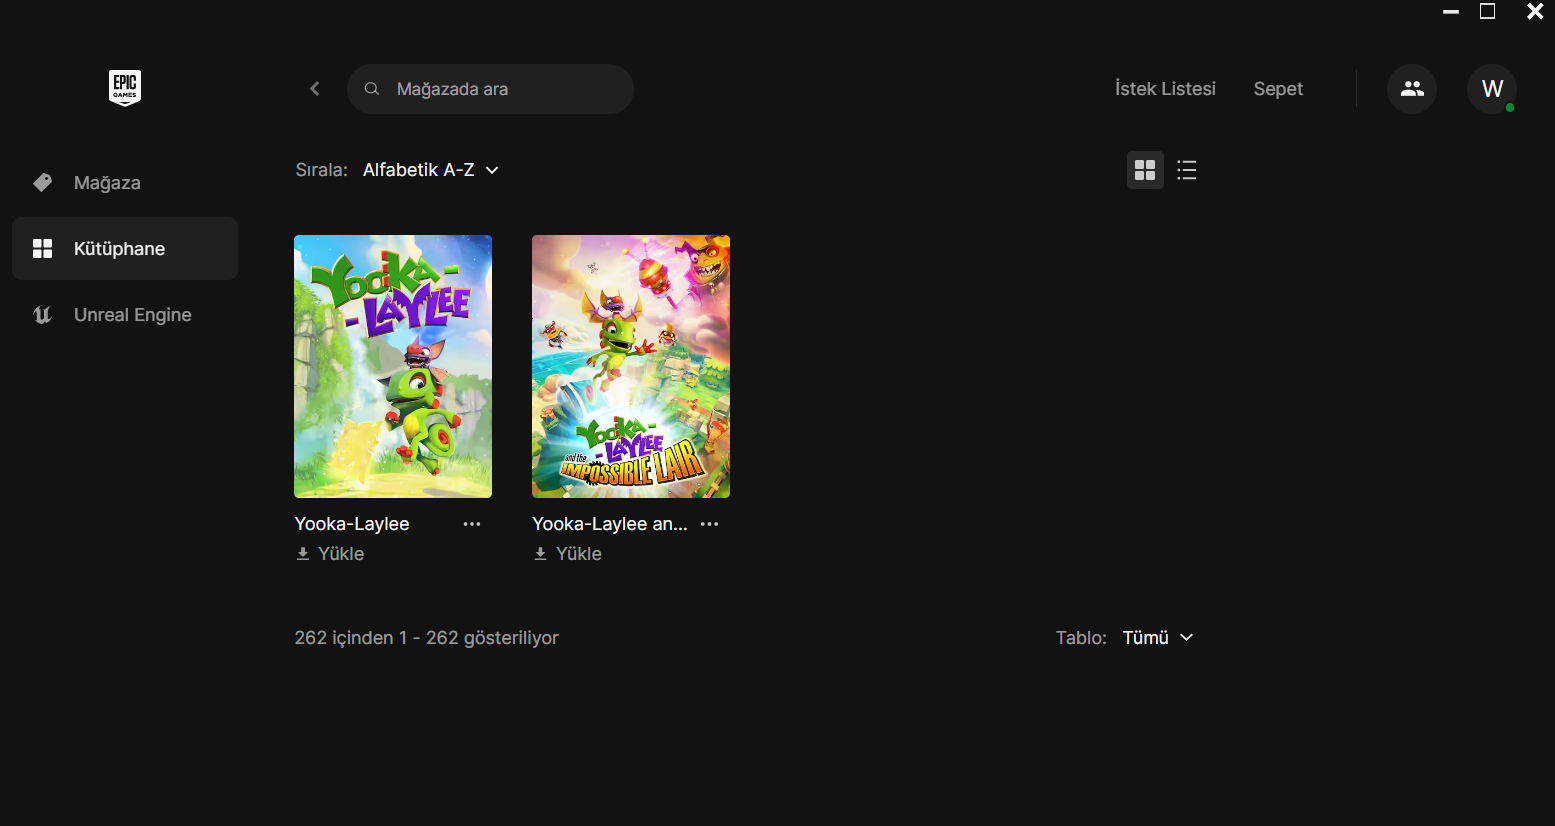Click the Mağaza tag icon
Image resolution: width=1555 pixels, height=826 pixels.
(42, 182)
